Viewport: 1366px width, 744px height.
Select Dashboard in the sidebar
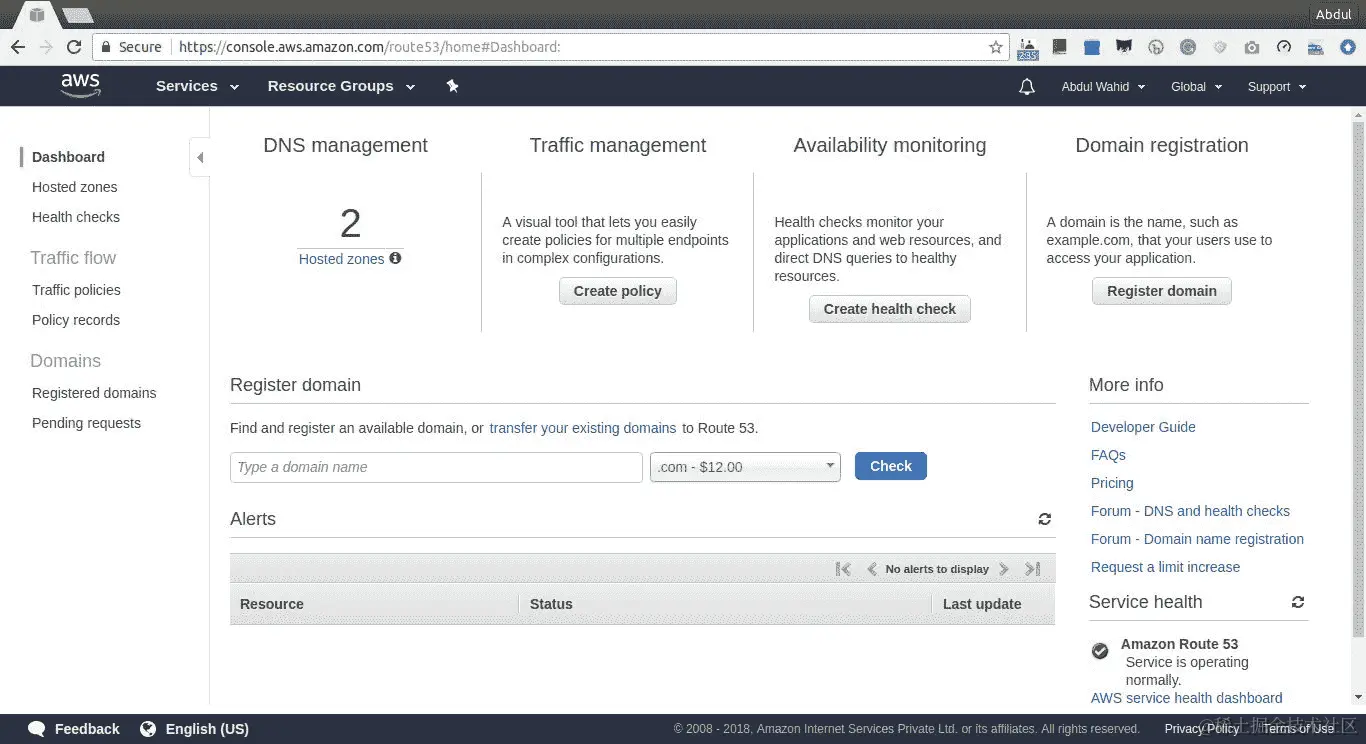68,157
